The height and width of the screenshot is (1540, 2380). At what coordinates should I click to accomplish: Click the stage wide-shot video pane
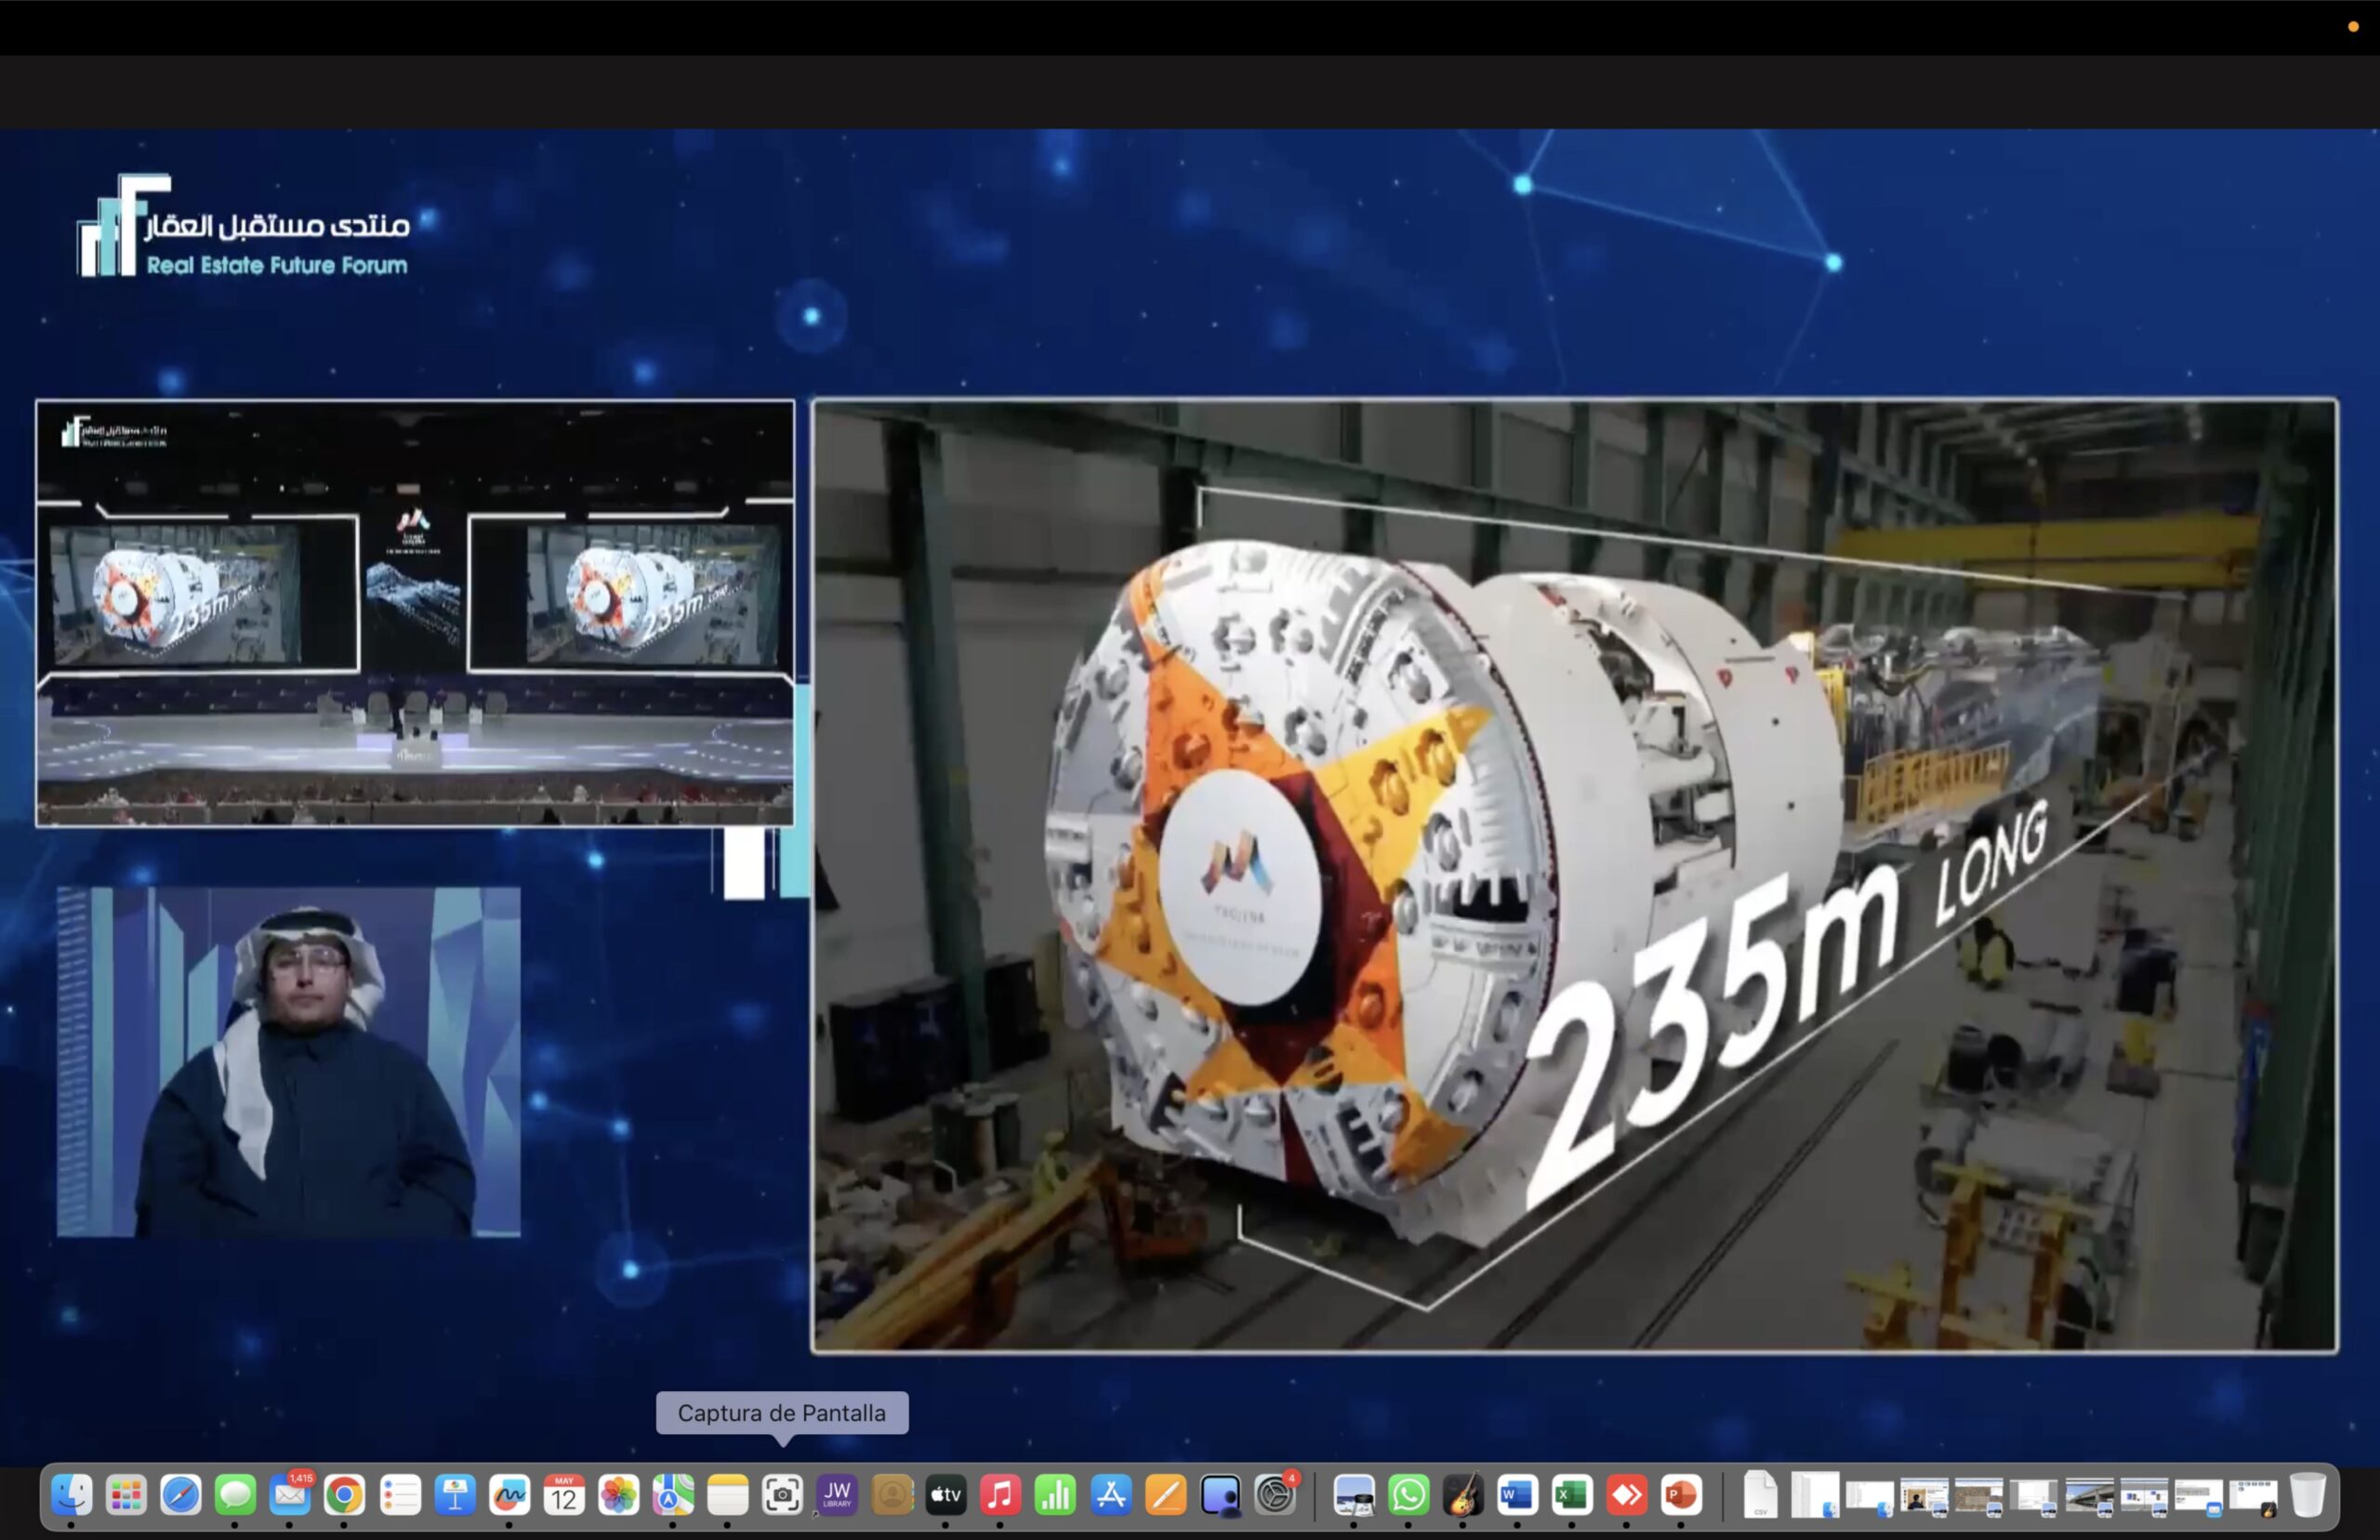click(x=415, y=612)
